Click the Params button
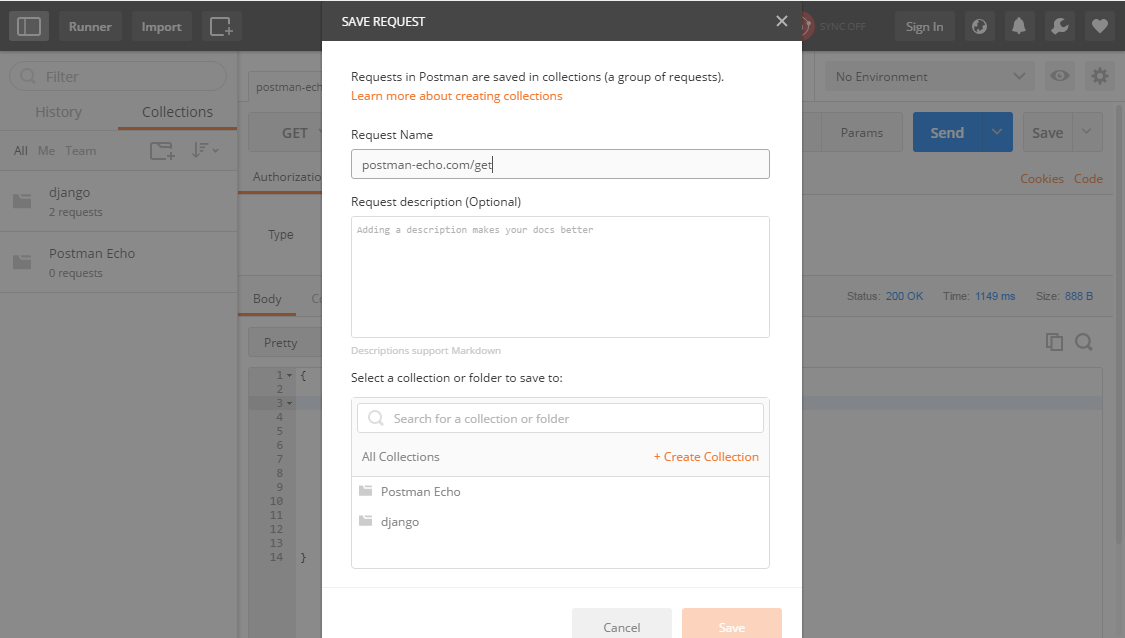This screenshot has width=1125, height=638. point(862,132)
